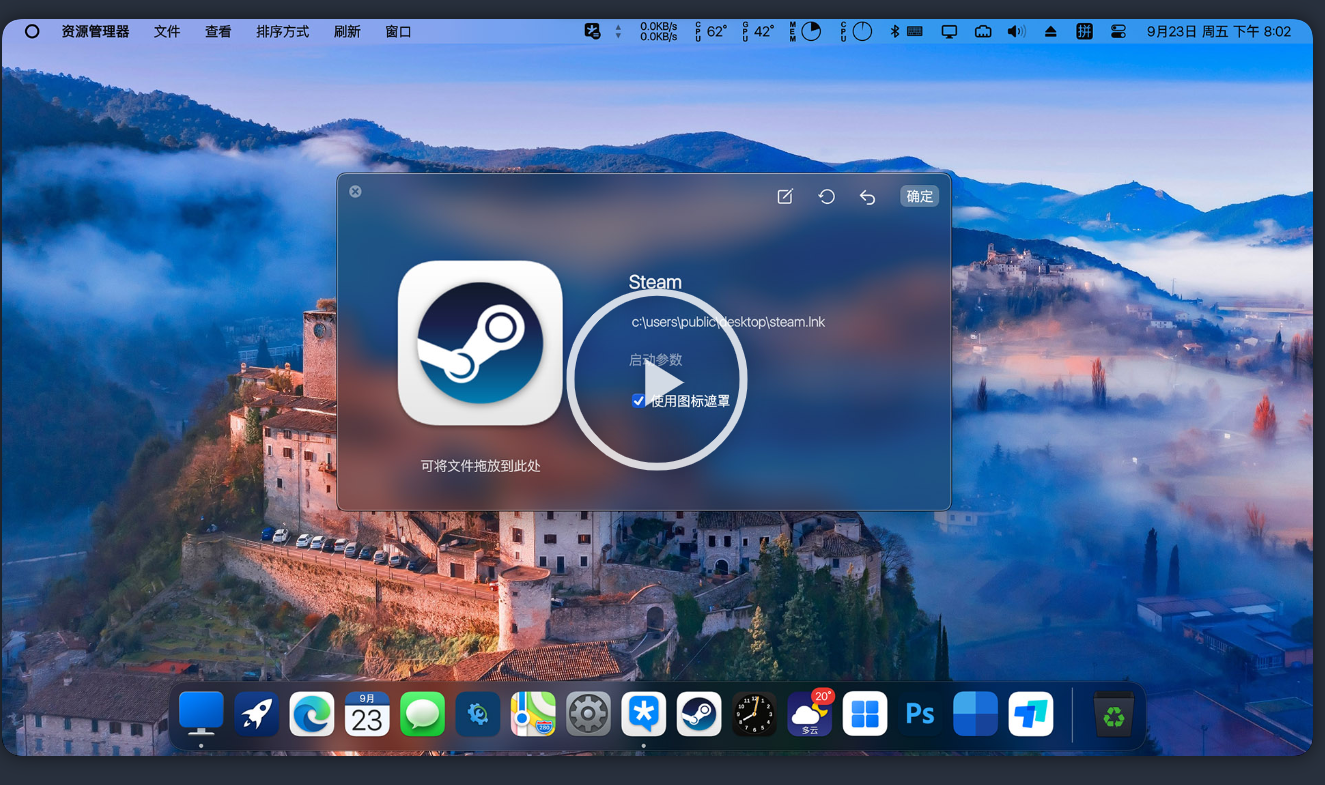
Task: Open the weather icon showing 20° 多云
Action: [x=809, y=713]
